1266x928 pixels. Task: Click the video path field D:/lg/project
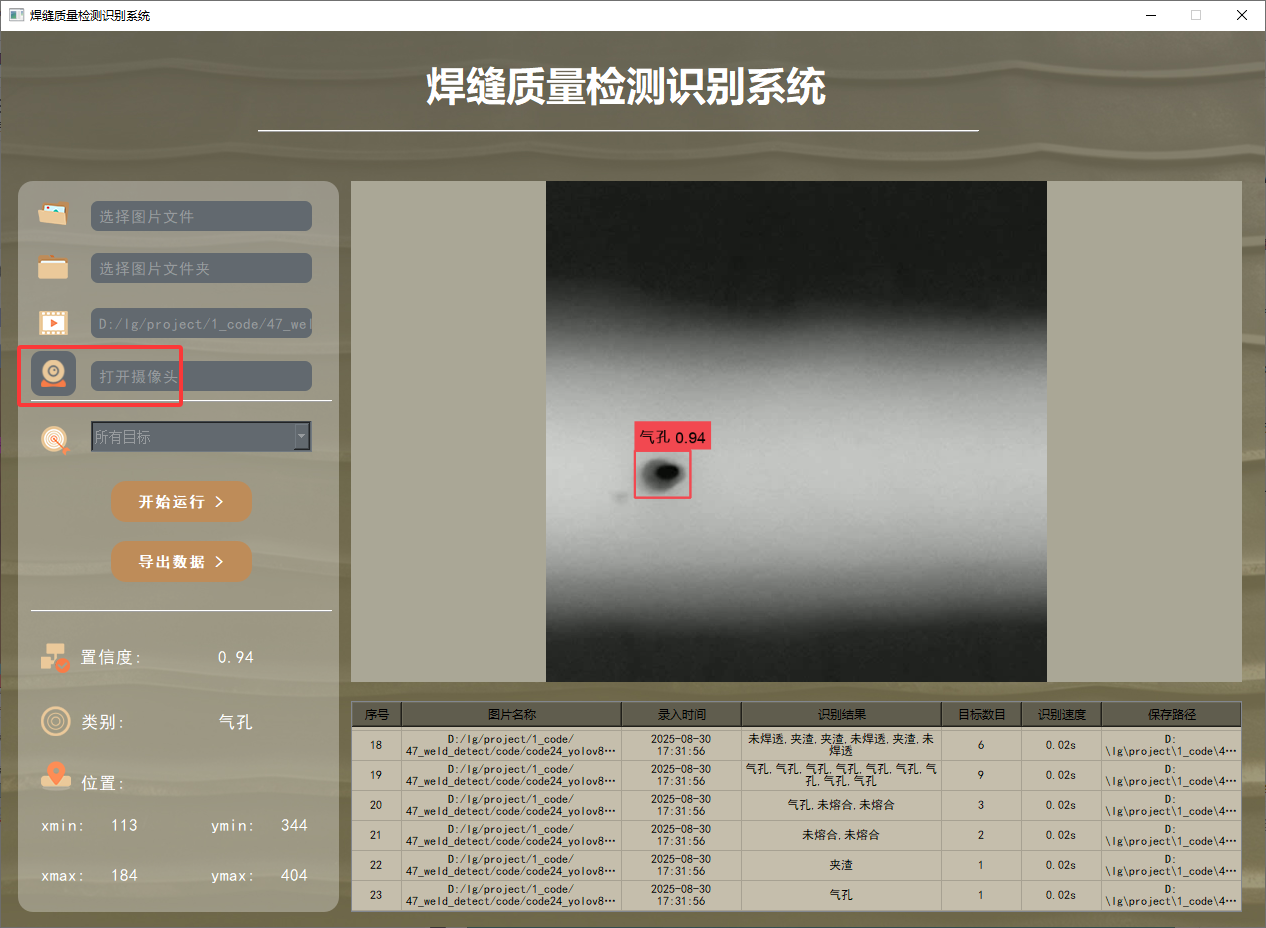click(201, 323)
